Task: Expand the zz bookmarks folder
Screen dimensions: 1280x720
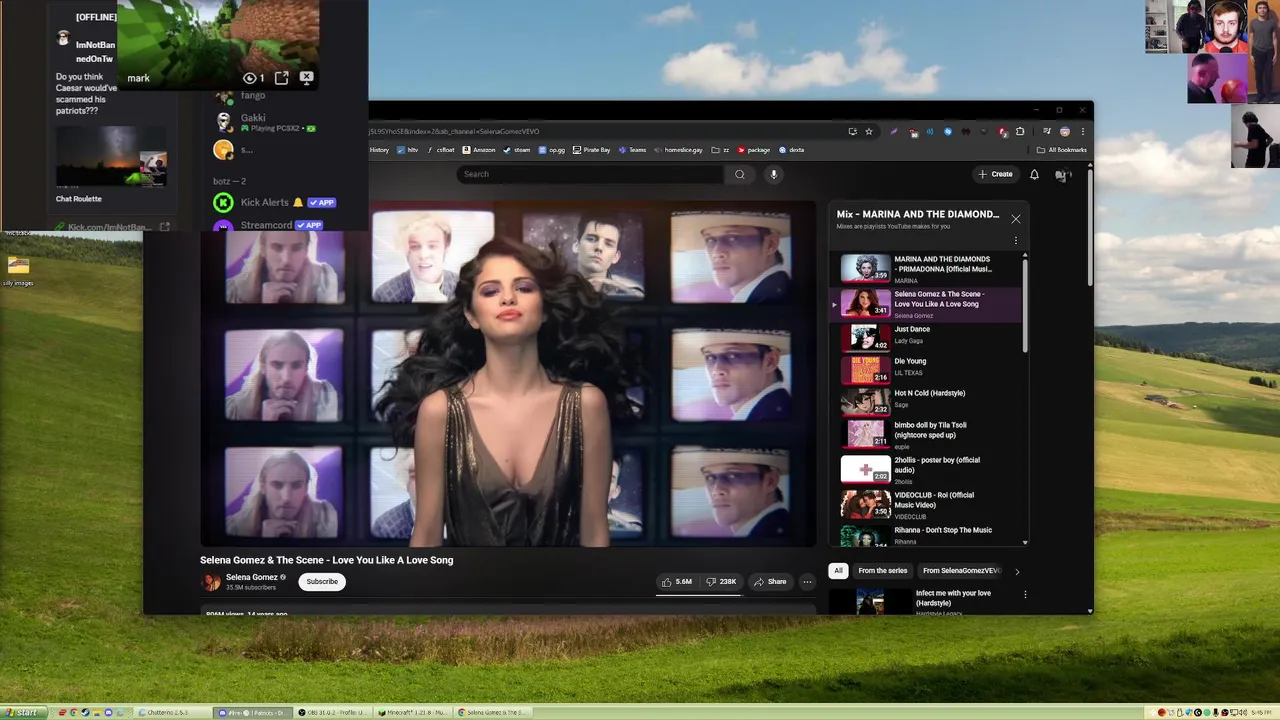Action: (720, 150)
